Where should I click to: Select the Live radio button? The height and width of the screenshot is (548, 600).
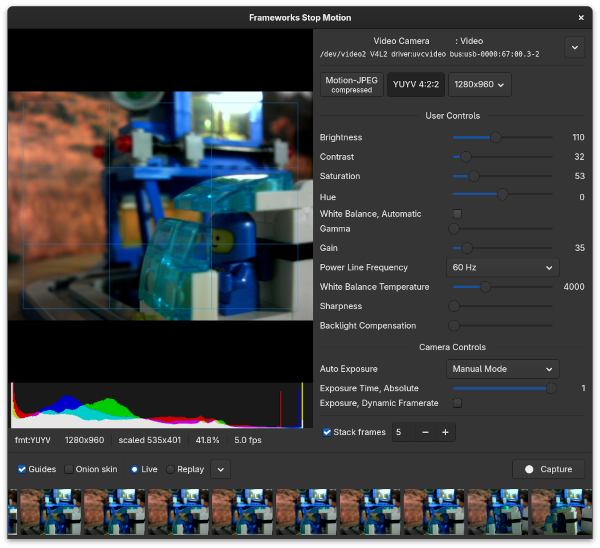click(x=134, y=469)
